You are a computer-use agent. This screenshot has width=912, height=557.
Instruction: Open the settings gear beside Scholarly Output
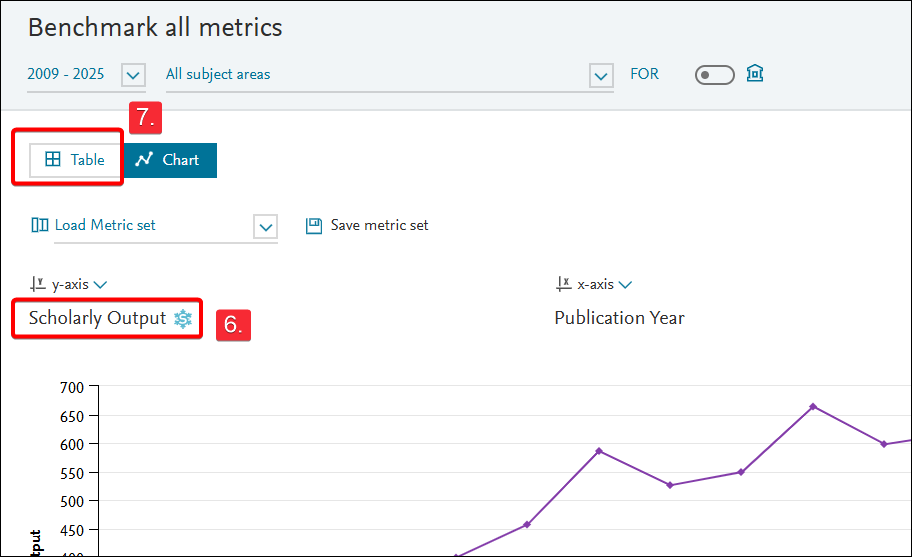183,319
